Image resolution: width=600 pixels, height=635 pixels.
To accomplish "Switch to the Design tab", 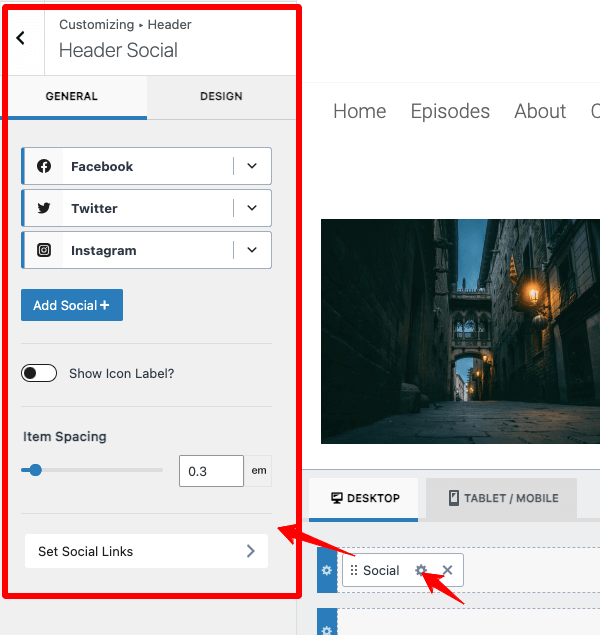I will (x=221, y=96).
